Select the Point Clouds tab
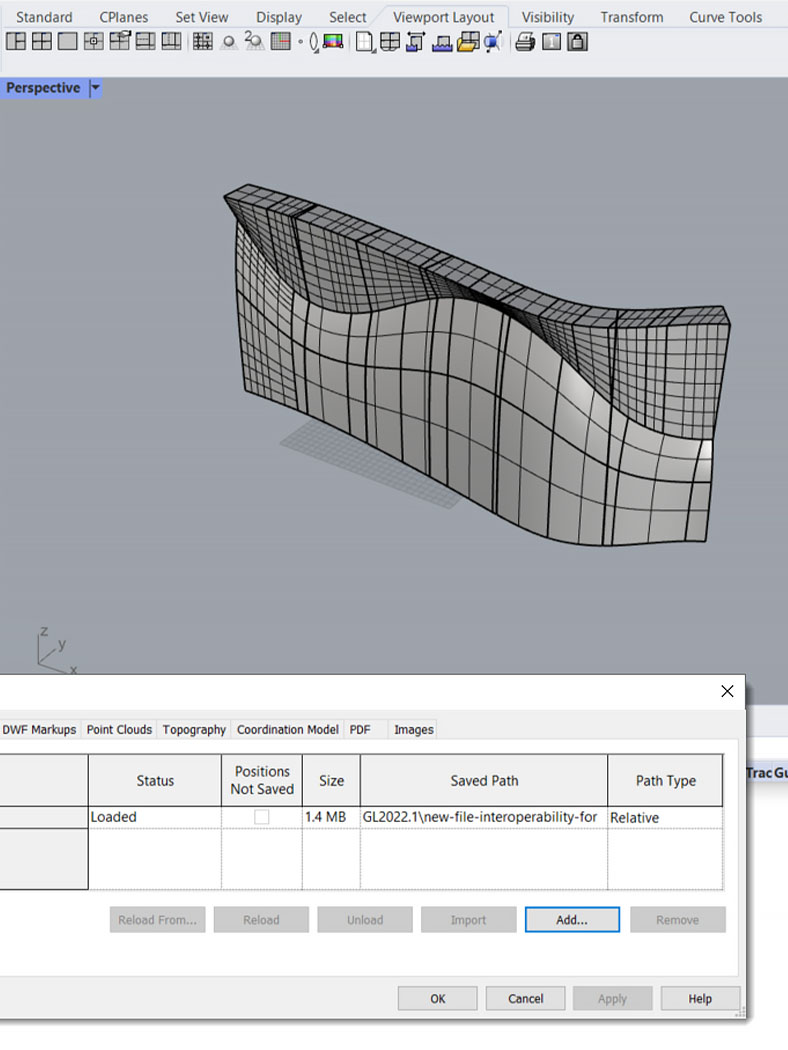 click(119, 730)
